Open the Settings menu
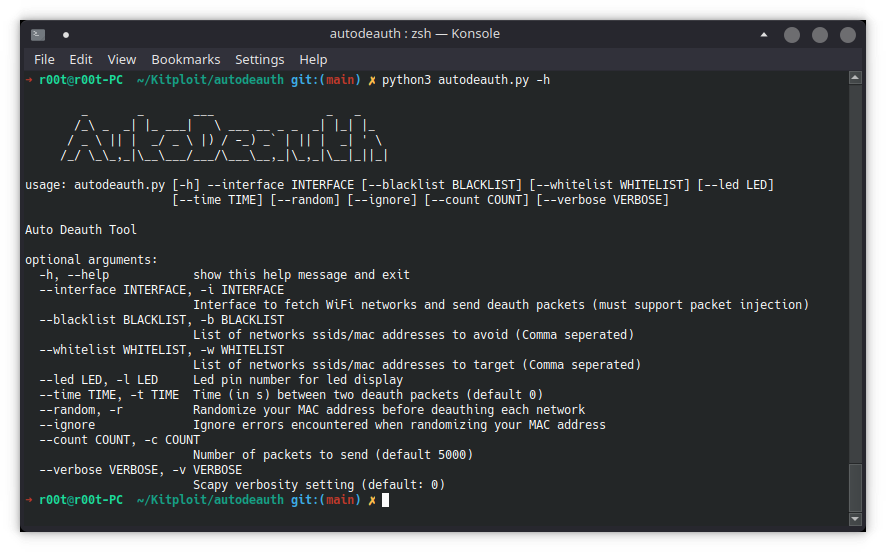886x552 pixels. (259, 59)
